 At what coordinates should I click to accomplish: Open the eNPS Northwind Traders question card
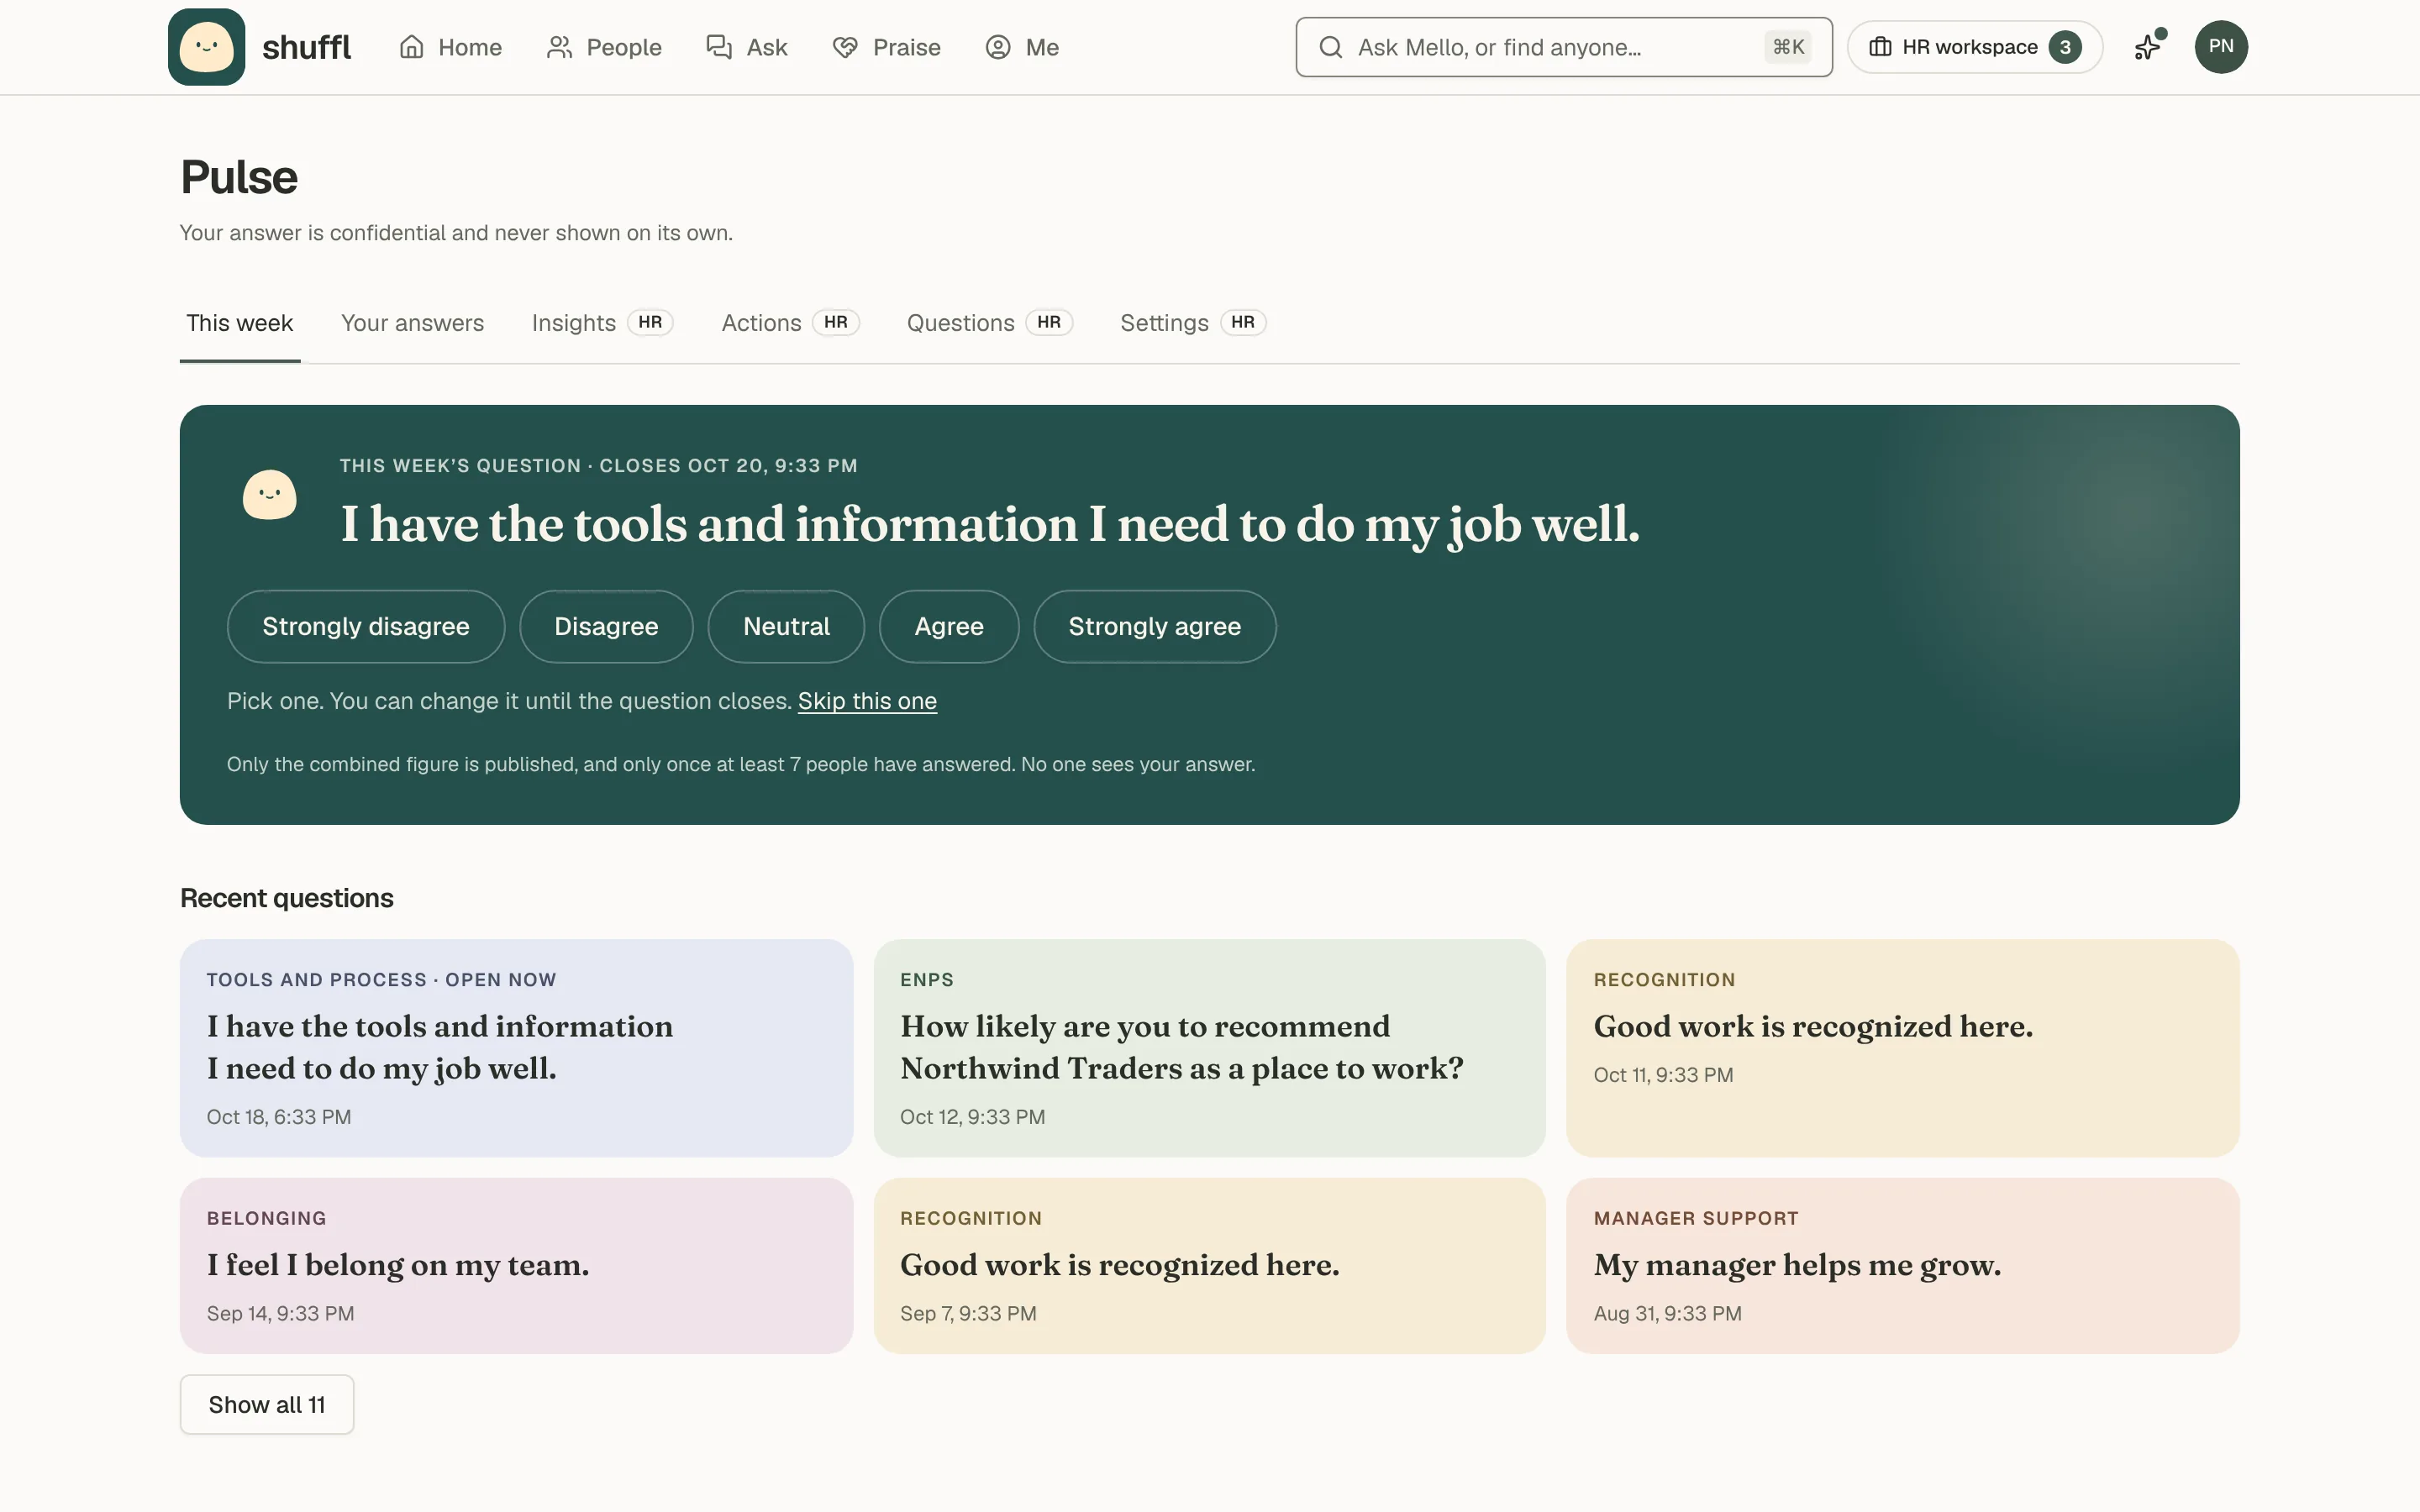point(1209,1047)
